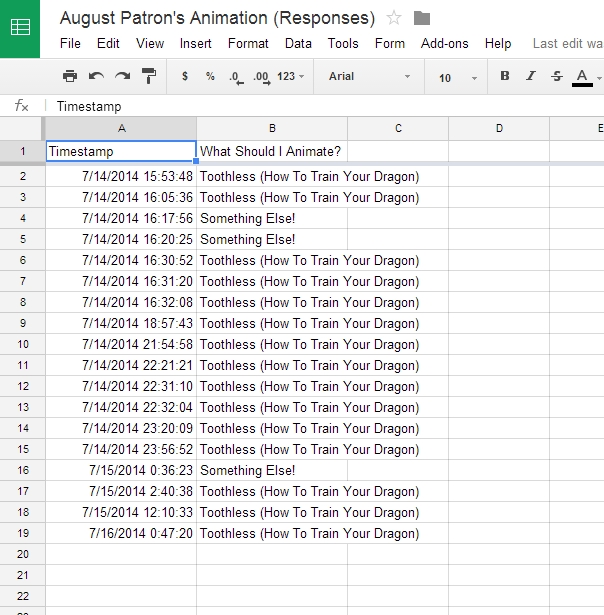Click the Google Sheets home icon

point(20,28)
